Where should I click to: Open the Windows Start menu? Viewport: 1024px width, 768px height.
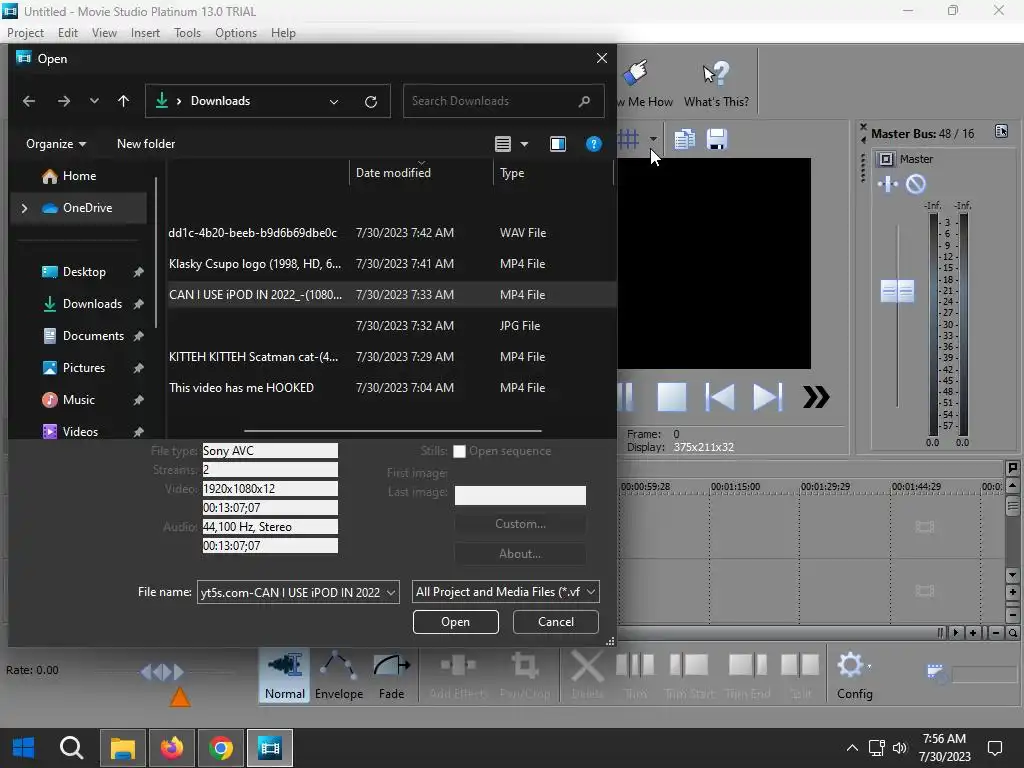pyautogui.click(x=24, y=748)
